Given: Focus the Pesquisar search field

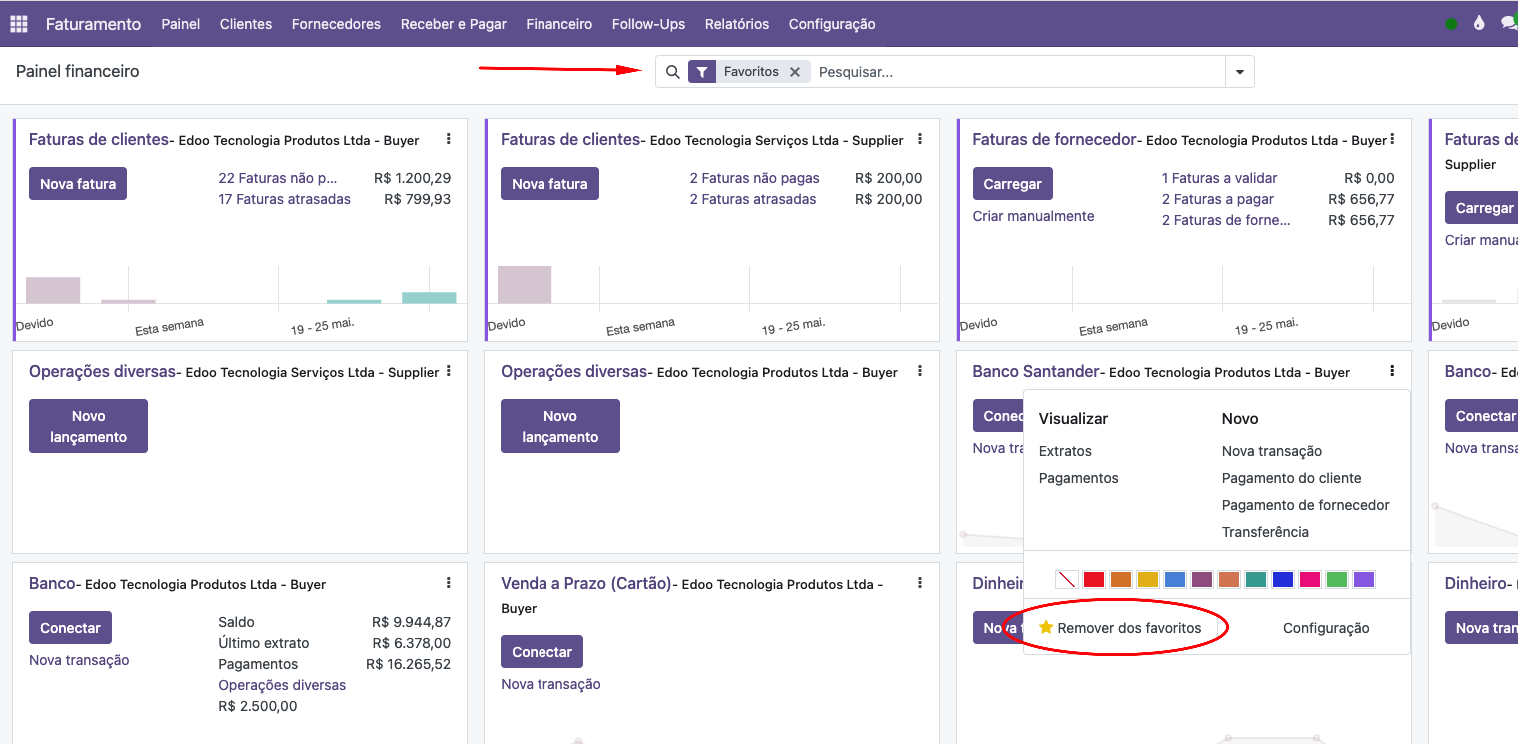Looking at the screenshot, I should [x=1018, y=72].
